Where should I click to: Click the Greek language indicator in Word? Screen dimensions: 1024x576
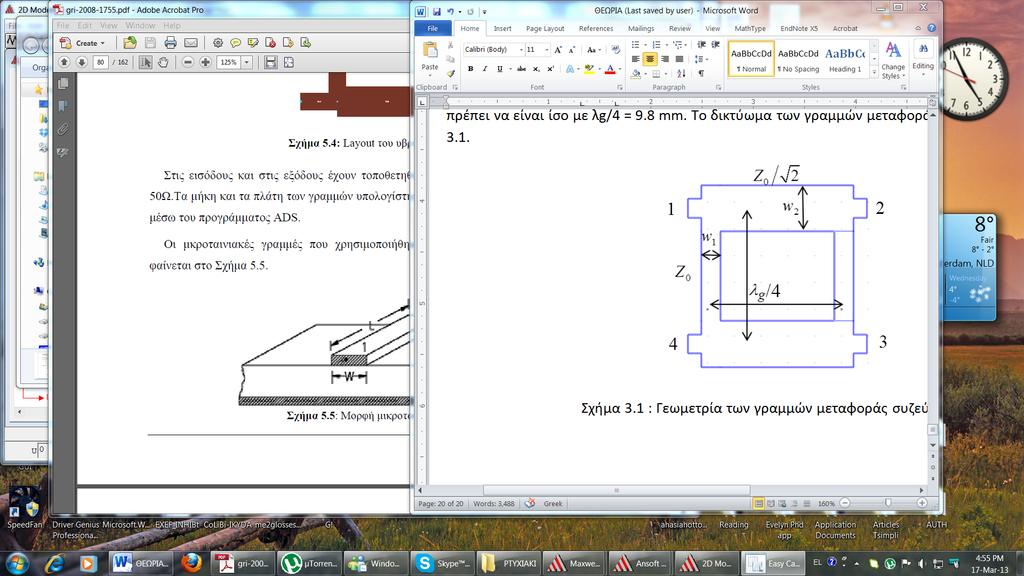click(552, 504)
